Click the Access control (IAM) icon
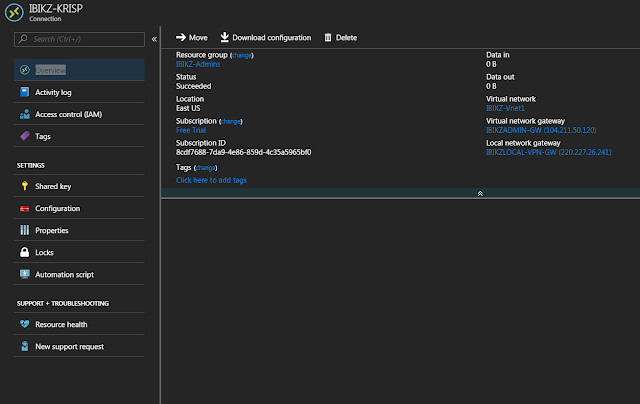This screenshot has height=404, width=640. [x=24, y=114]
